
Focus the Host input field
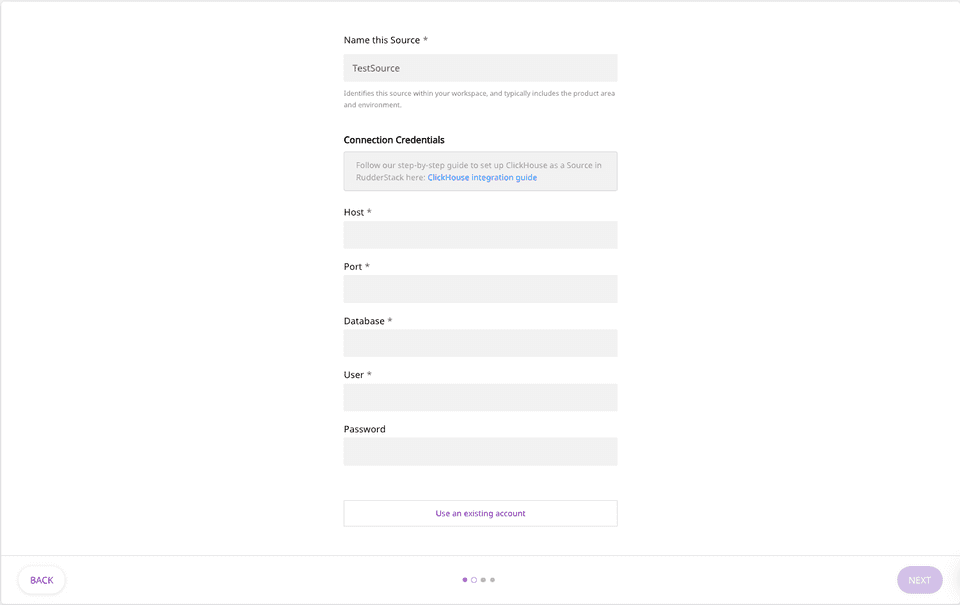click(x=480, y=235)
